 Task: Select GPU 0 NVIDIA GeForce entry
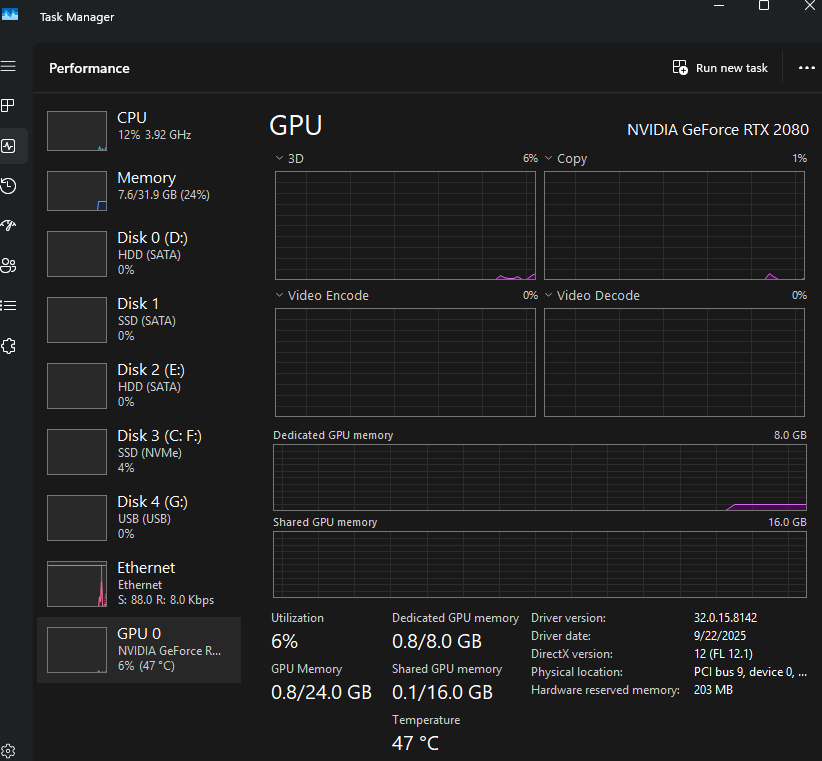click(x=139, y=650)
